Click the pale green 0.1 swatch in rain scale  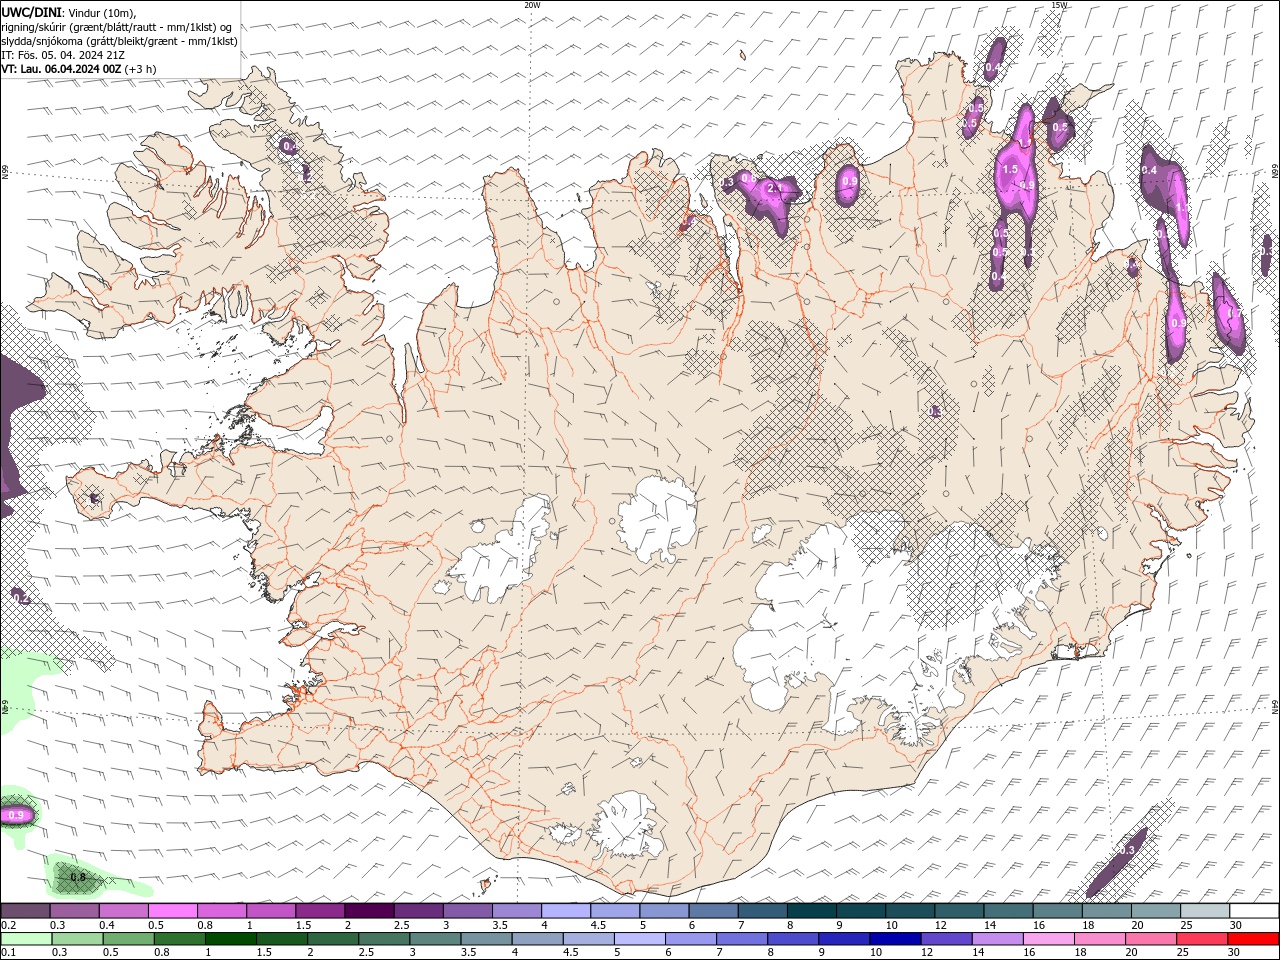(25, 939)
